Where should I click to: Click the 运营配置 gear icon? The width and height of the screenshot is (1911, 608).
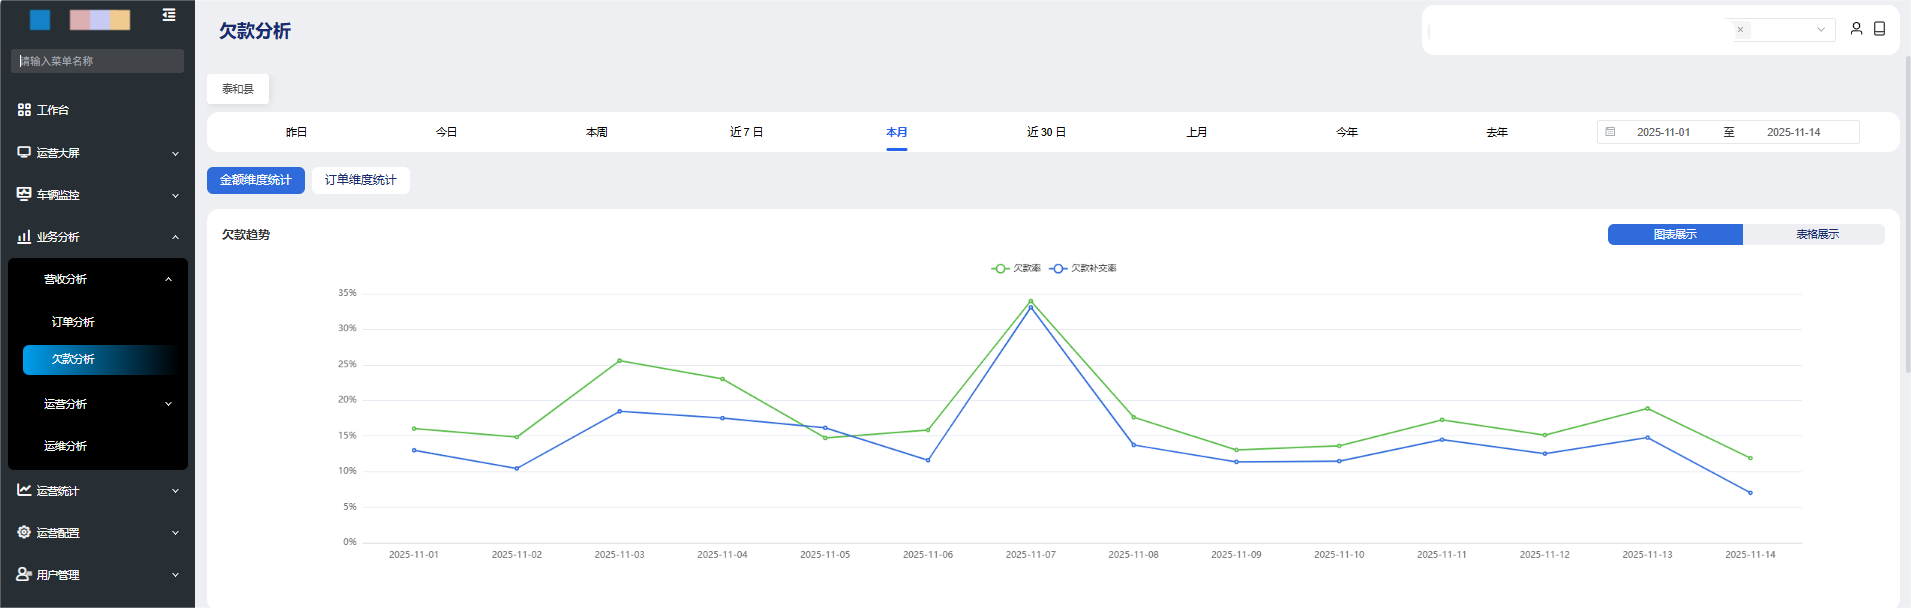24,532
